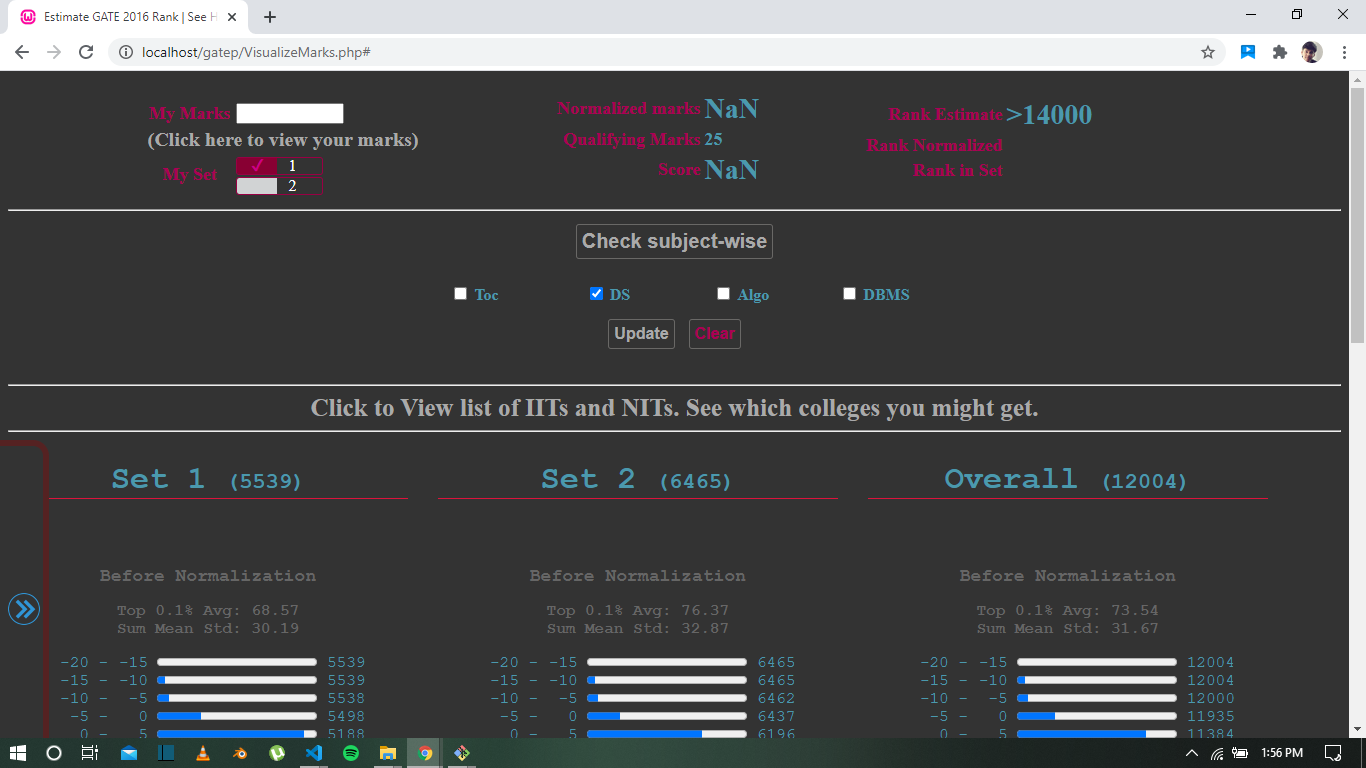Bookmark this page using the star icon

[1210, 50]
